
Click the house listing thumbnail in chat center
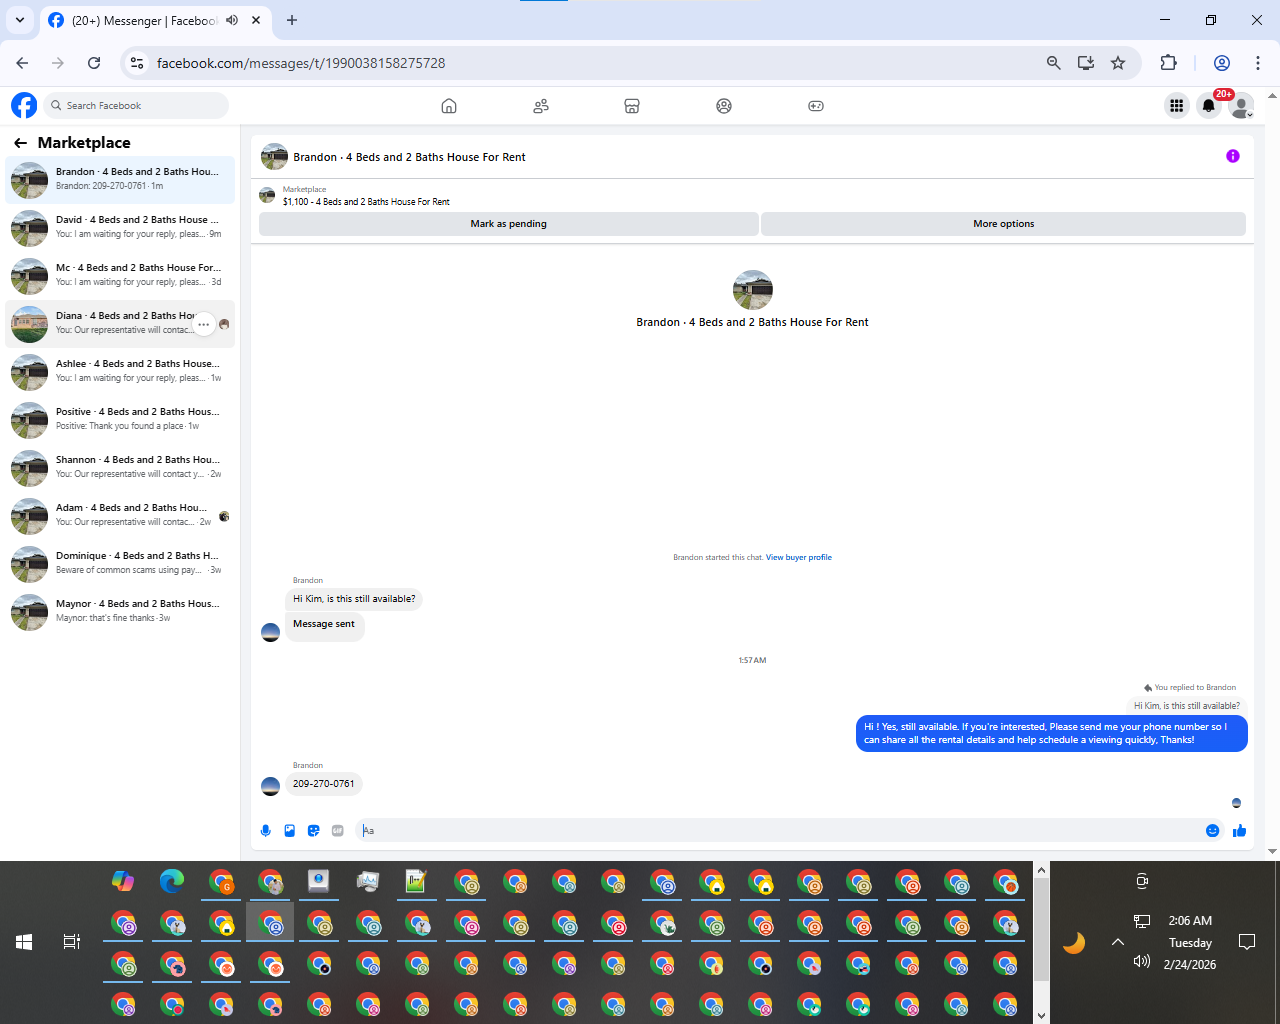[x=753, y=290]
